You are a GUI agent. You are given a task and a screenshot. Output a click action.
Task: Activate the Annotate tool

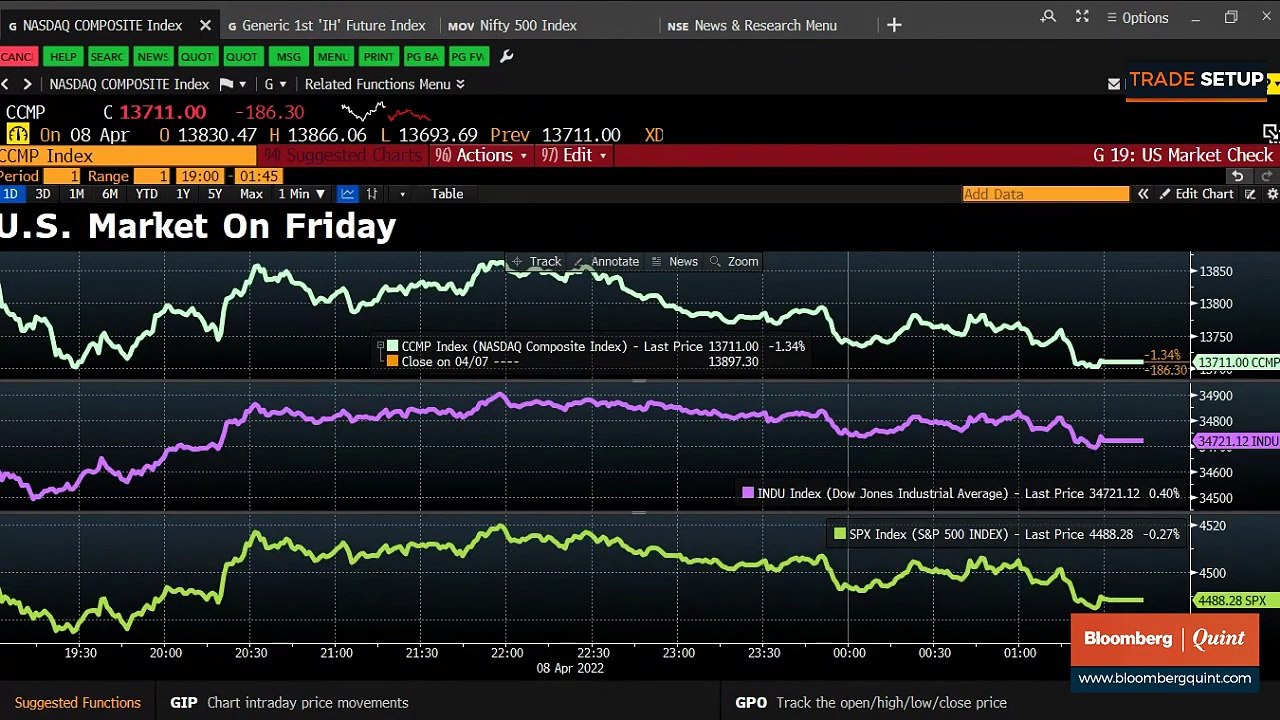607,261
